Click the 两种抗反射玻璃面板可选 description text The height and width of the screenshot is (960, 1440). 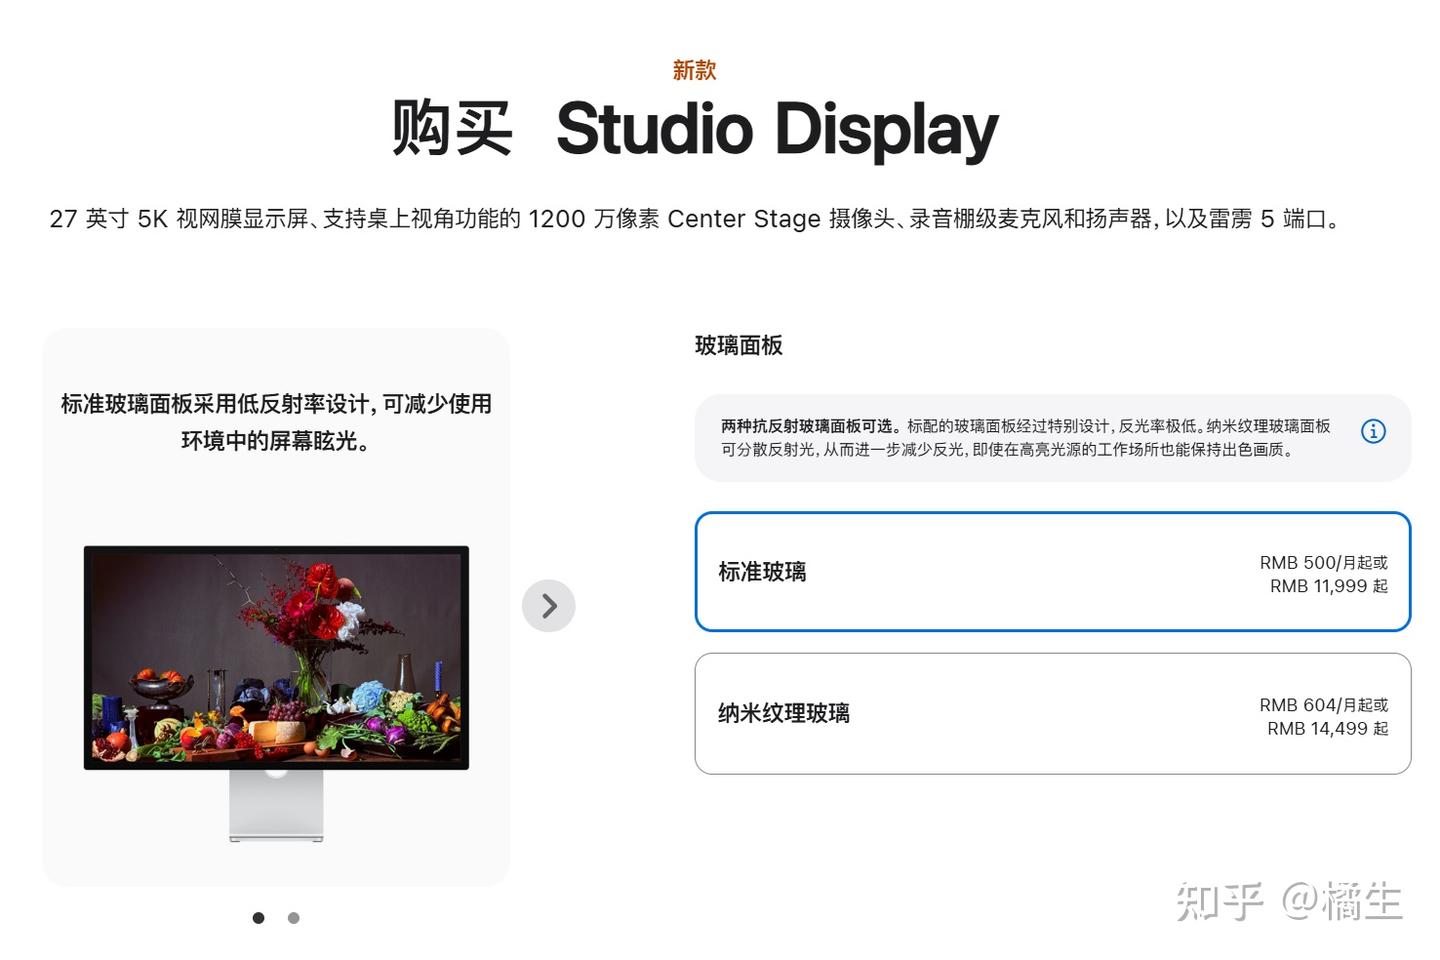click(1026, 438)
